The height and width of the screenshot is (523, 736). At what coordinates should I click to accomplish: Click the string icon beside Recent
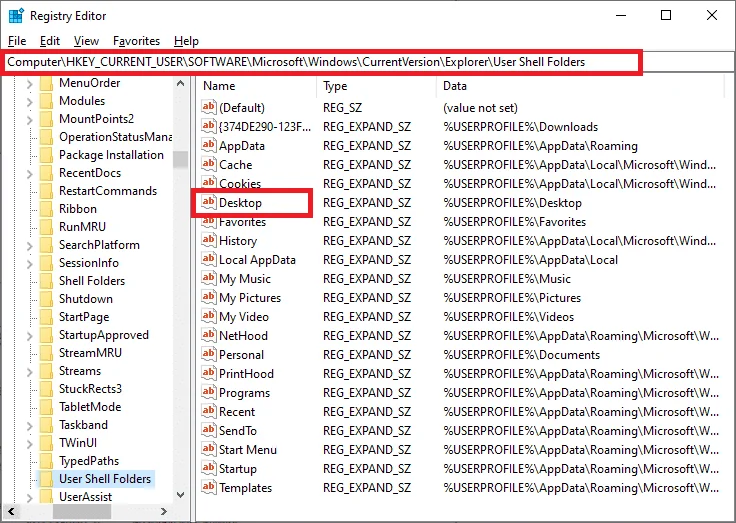click(209, 411)
